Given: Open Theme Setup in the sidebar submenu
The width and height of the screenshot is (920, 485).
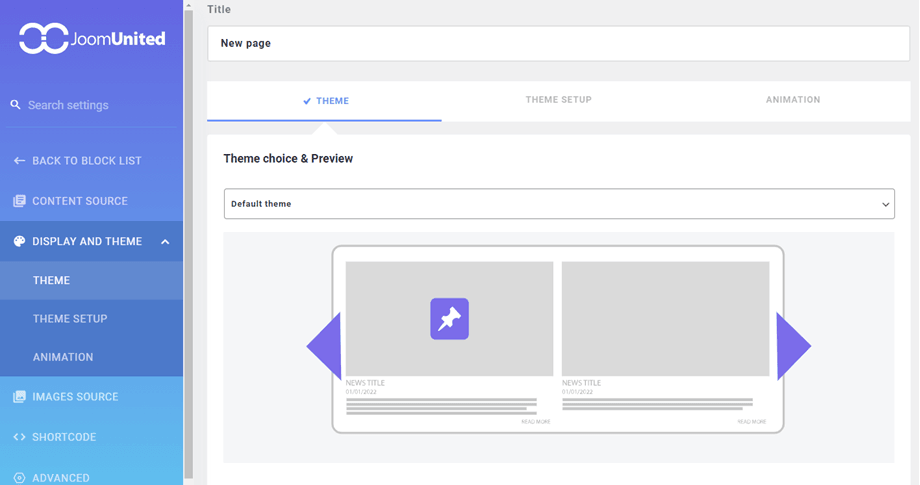Looking at the screenshot, I should point(70,319).
